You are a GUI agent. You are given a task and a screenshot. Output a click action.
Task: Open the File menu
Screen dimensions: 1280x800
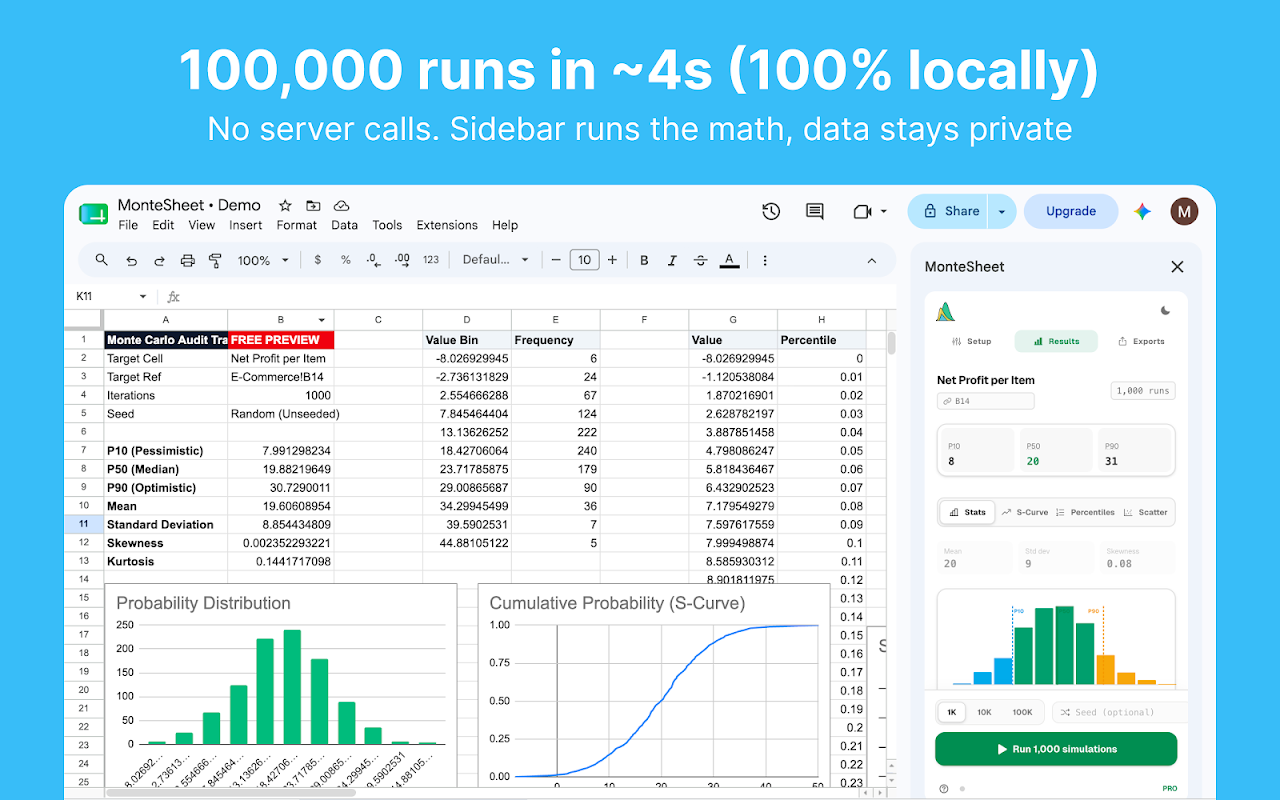(x=128, y=225)
